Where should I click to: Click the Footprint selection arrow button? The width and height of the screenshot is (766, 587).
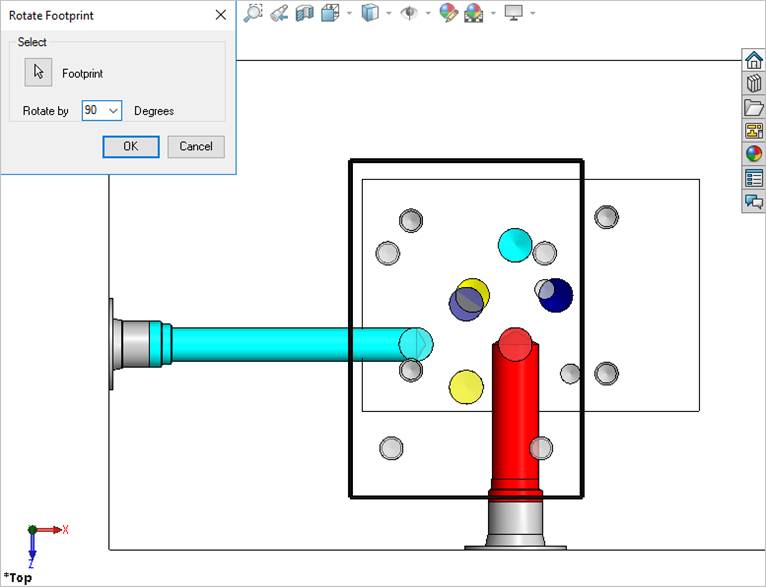[39, 72]
